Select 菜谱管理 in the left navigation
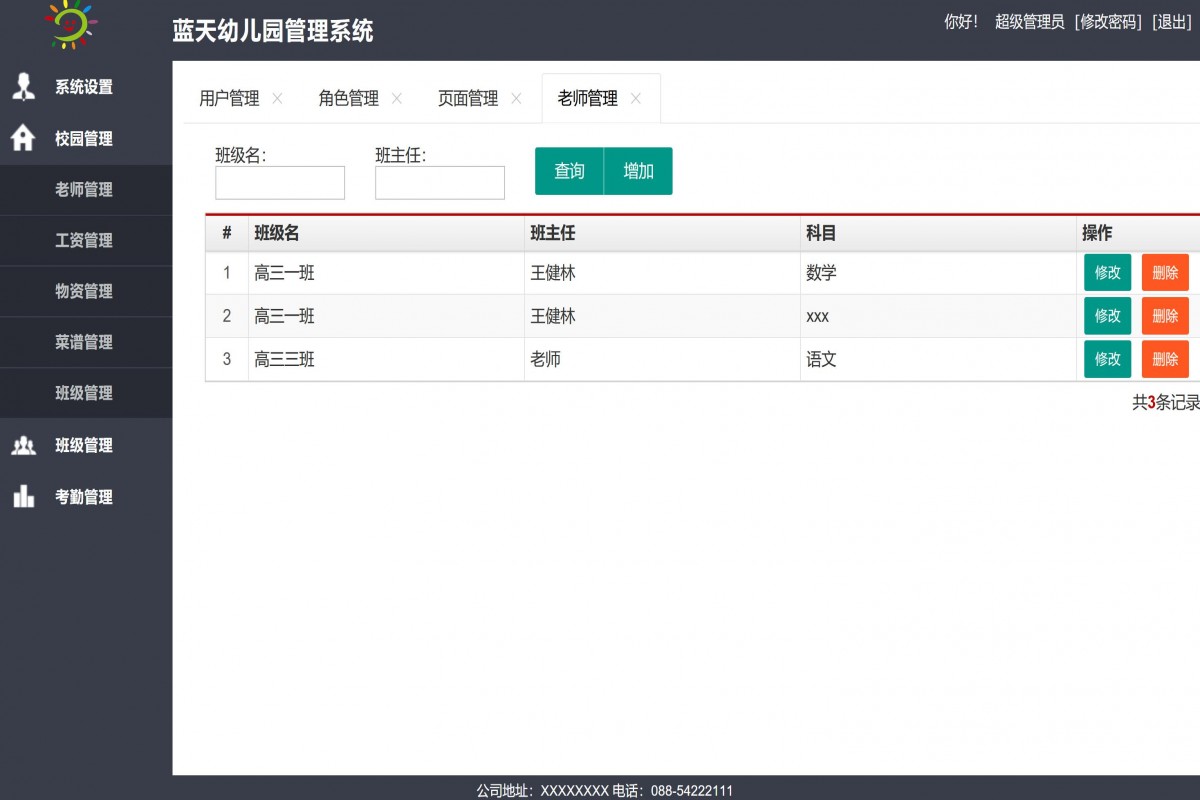 [86, 342]
